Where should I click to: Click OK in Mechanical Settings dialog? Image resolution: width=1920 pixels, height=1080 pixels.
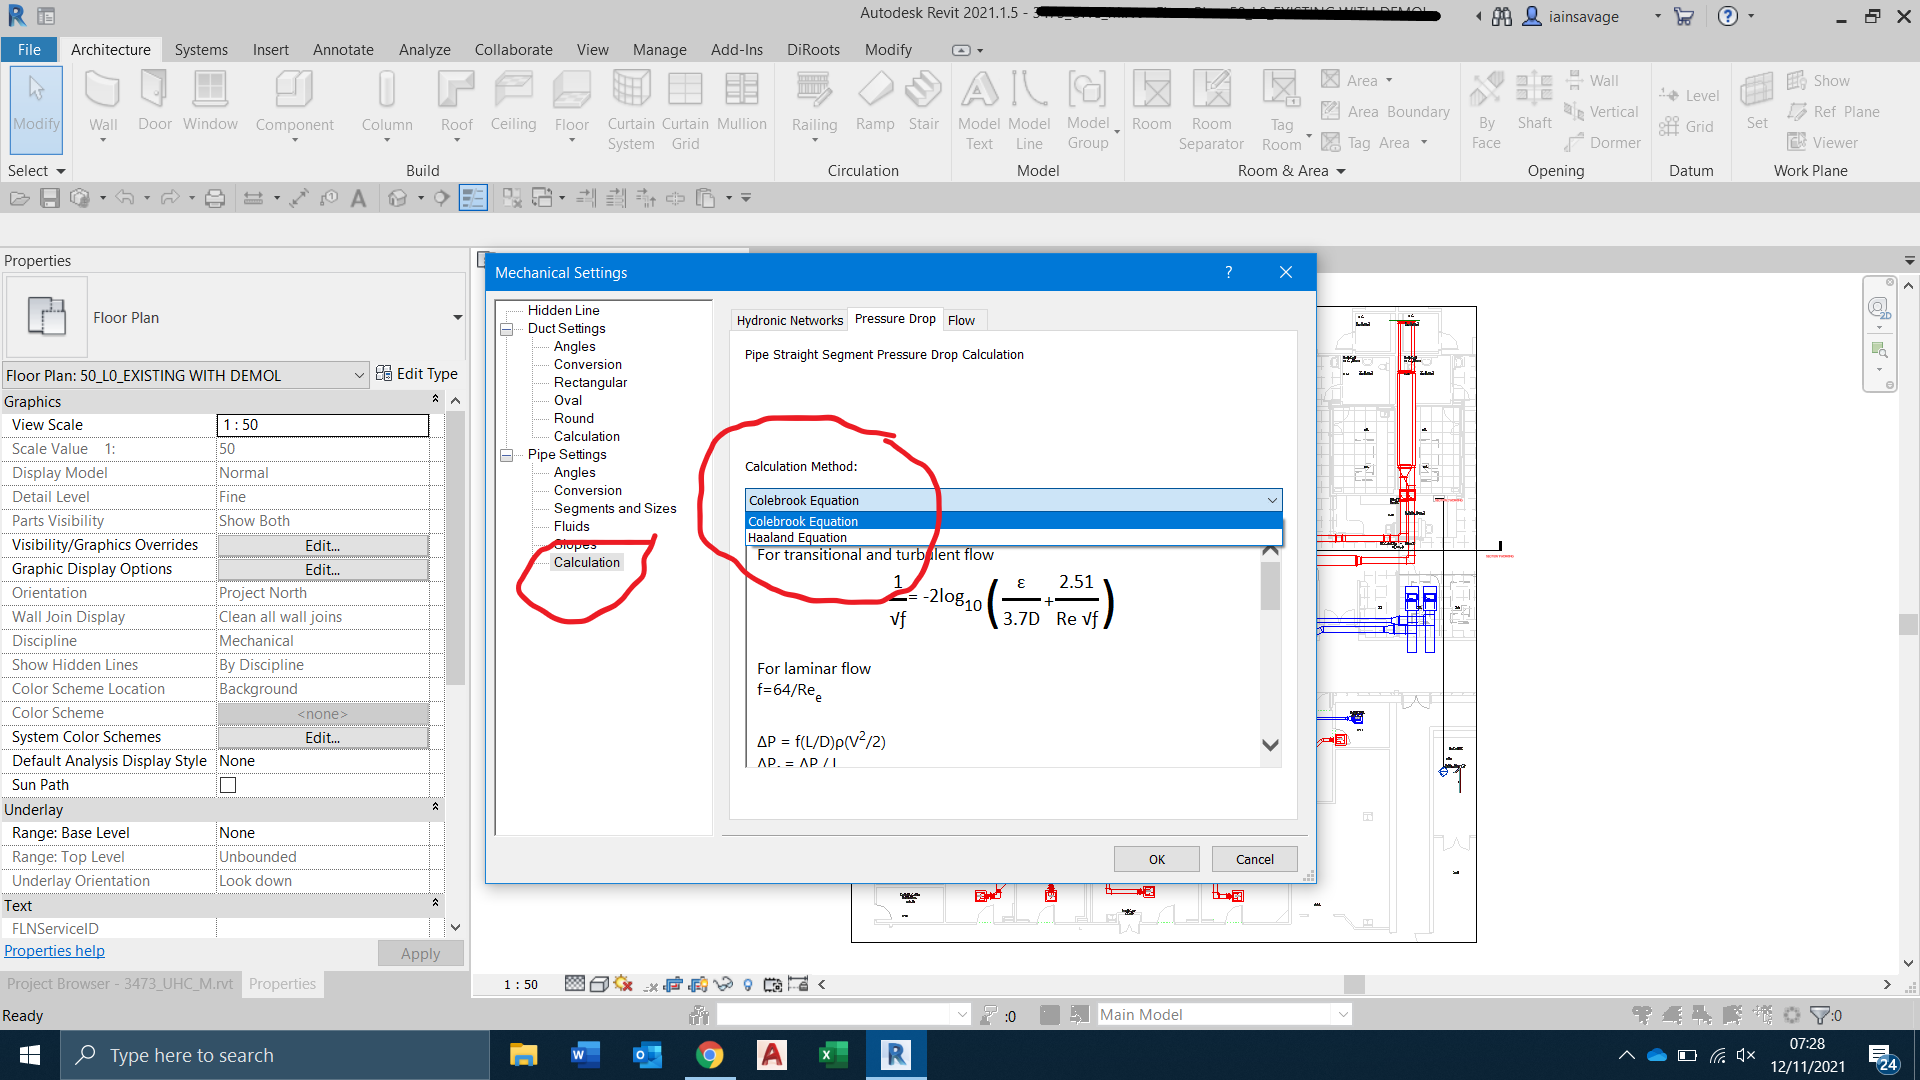tap(1157, 859)
